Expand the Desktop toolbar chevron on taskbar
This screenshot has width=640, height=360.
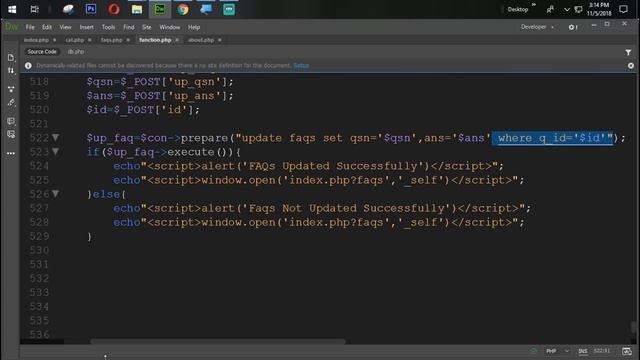pos(533,5)
